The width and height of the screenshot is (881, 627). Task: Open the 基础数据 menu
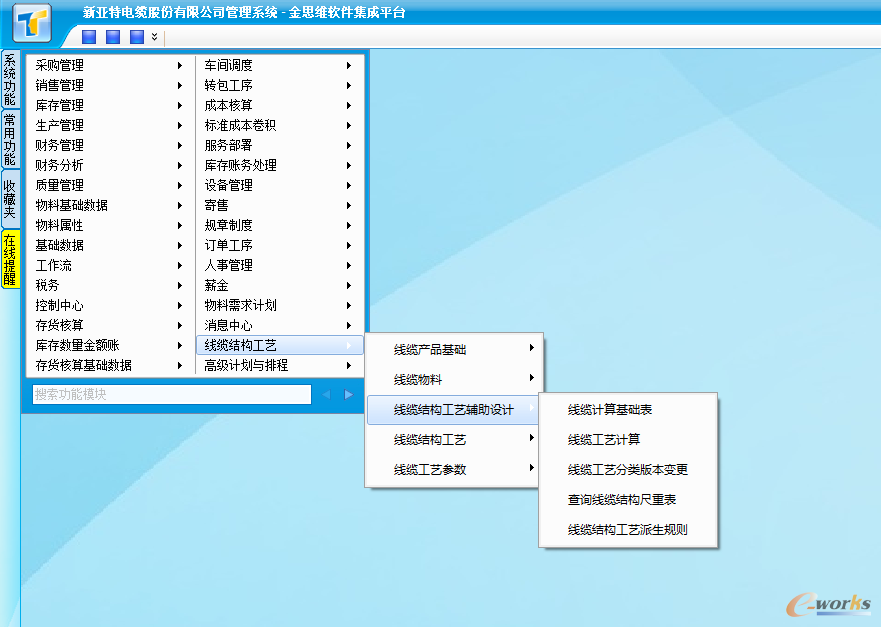(x=110, y=245)
